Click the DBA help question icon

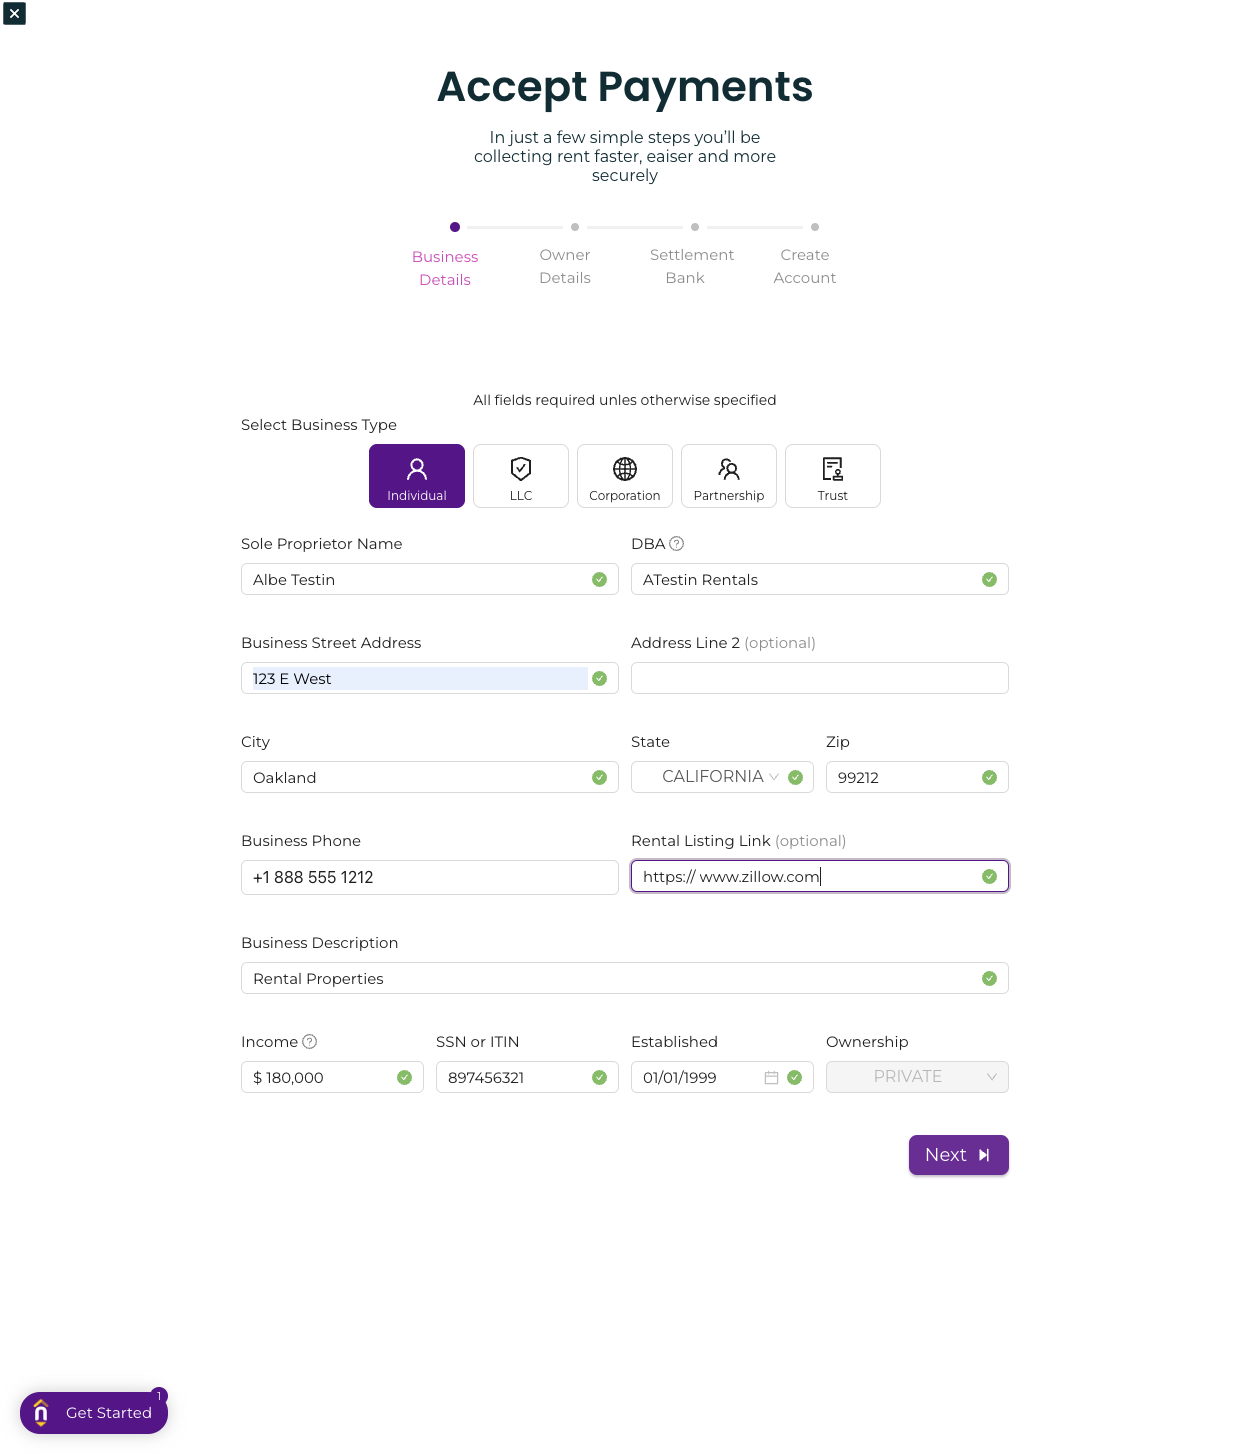point(677,544)
